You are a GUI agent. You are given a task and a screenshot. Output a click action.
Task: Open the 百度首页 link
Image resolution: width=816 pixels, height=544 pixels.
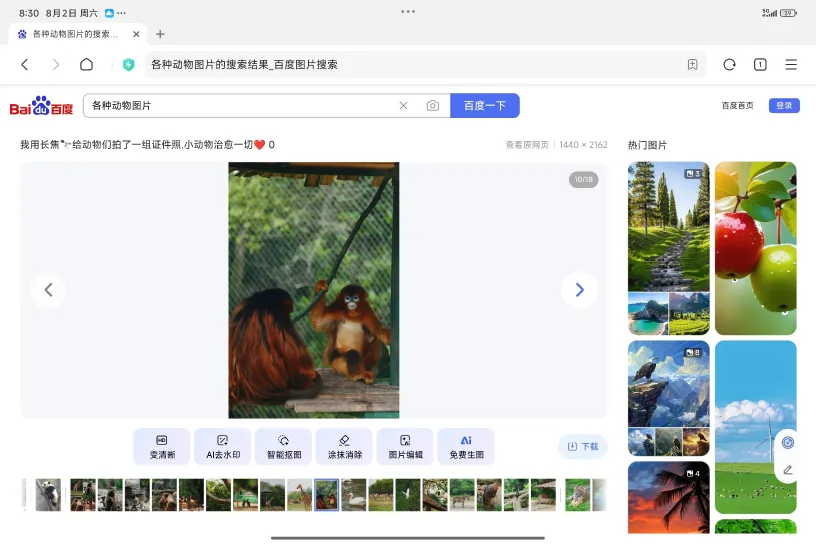(x=738, y=106)
